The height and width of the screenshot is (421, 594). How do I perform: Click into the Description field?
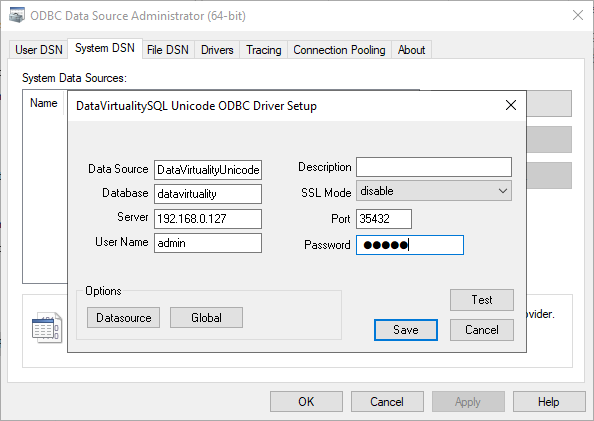tap(434, 167)
